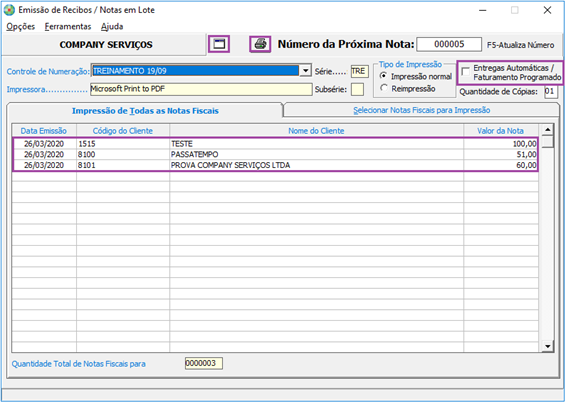
Task: Select the PROVA COMPANY SERVIÇOS LTDA row
Action: [275, 165]
